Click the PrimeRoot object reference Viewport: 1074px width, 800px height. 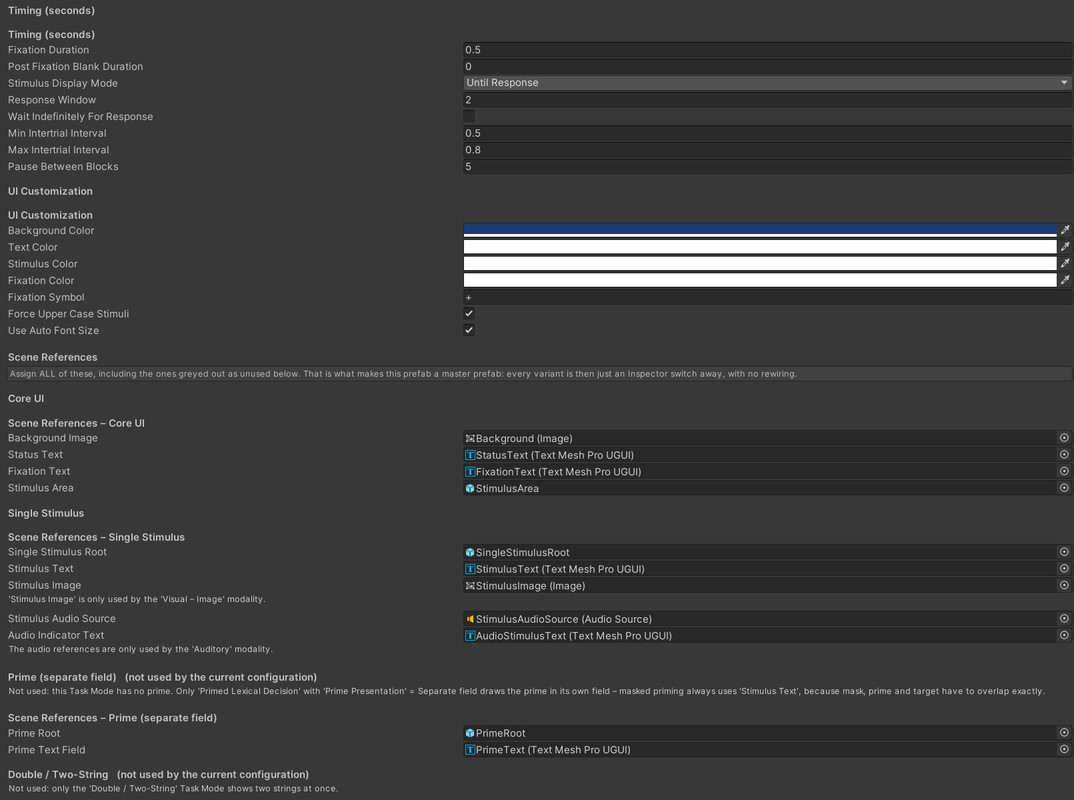pyautogui.click(x=760, y=734)
